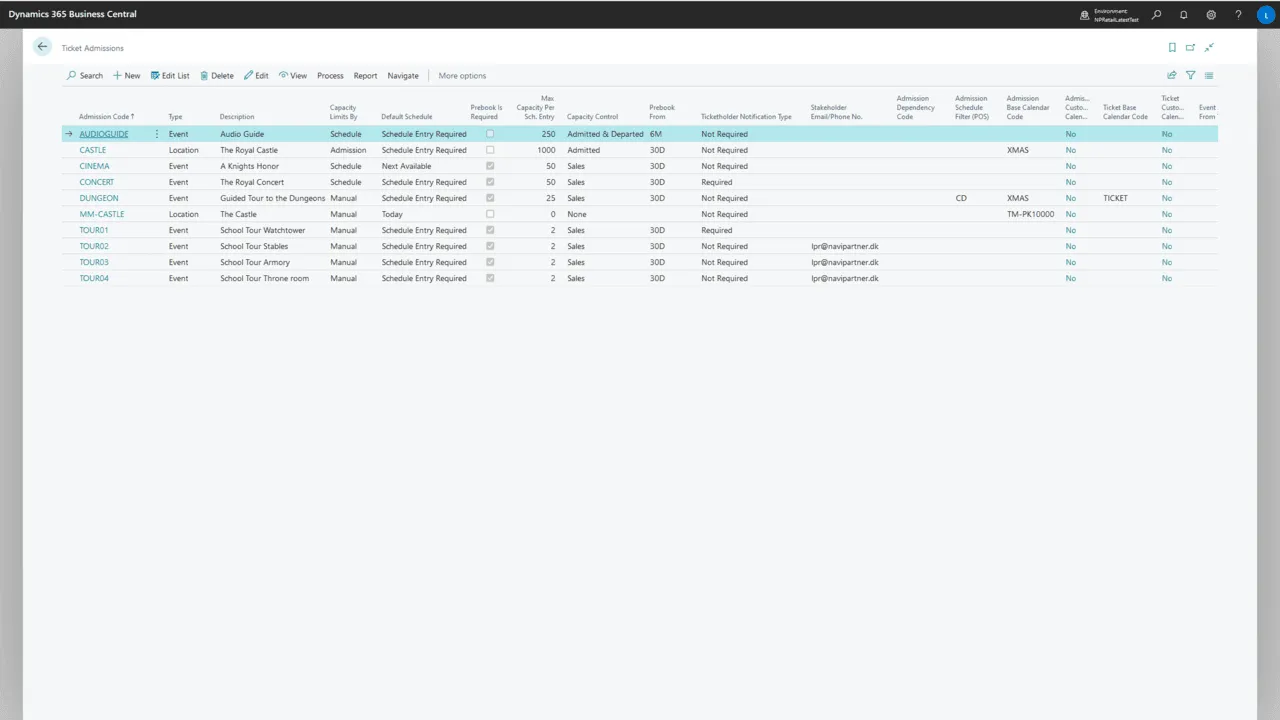Click the Edit action
The image size is (1280, 720).
256,76
